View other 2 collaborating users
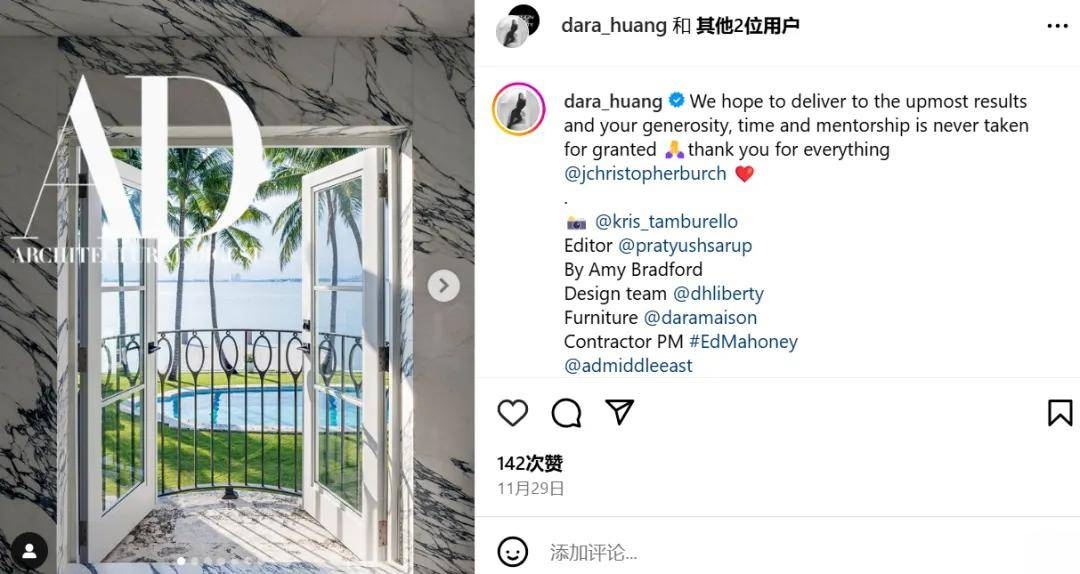 click(747, 25)
